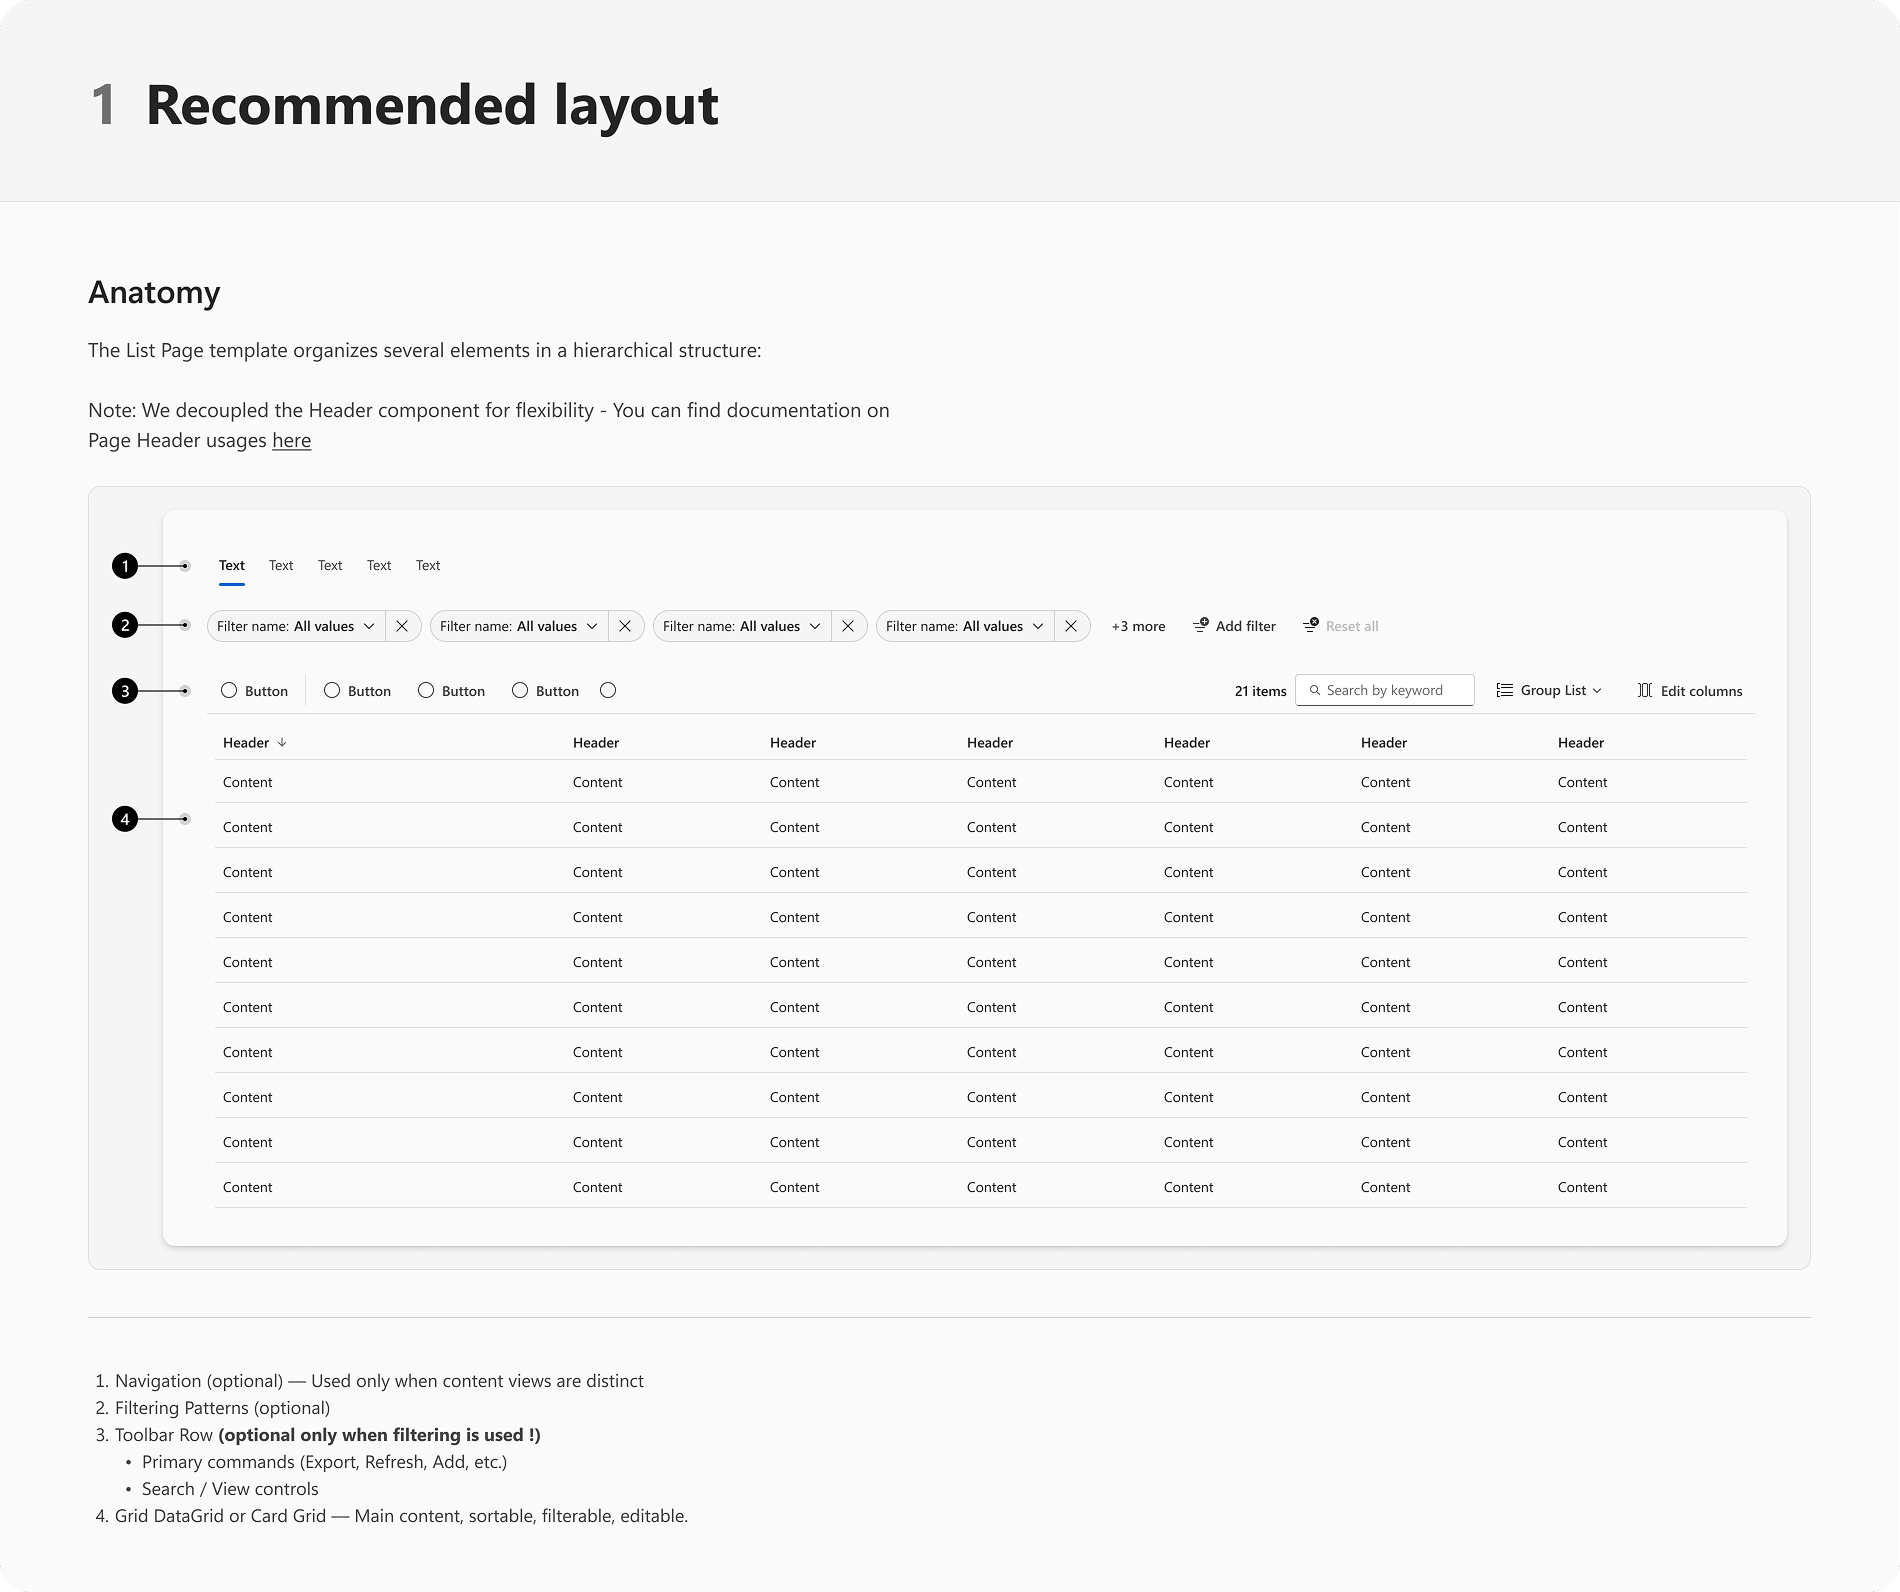Show the +3 more filters
This screenshot has height=1592, width=1900.
click(1138, 626)
